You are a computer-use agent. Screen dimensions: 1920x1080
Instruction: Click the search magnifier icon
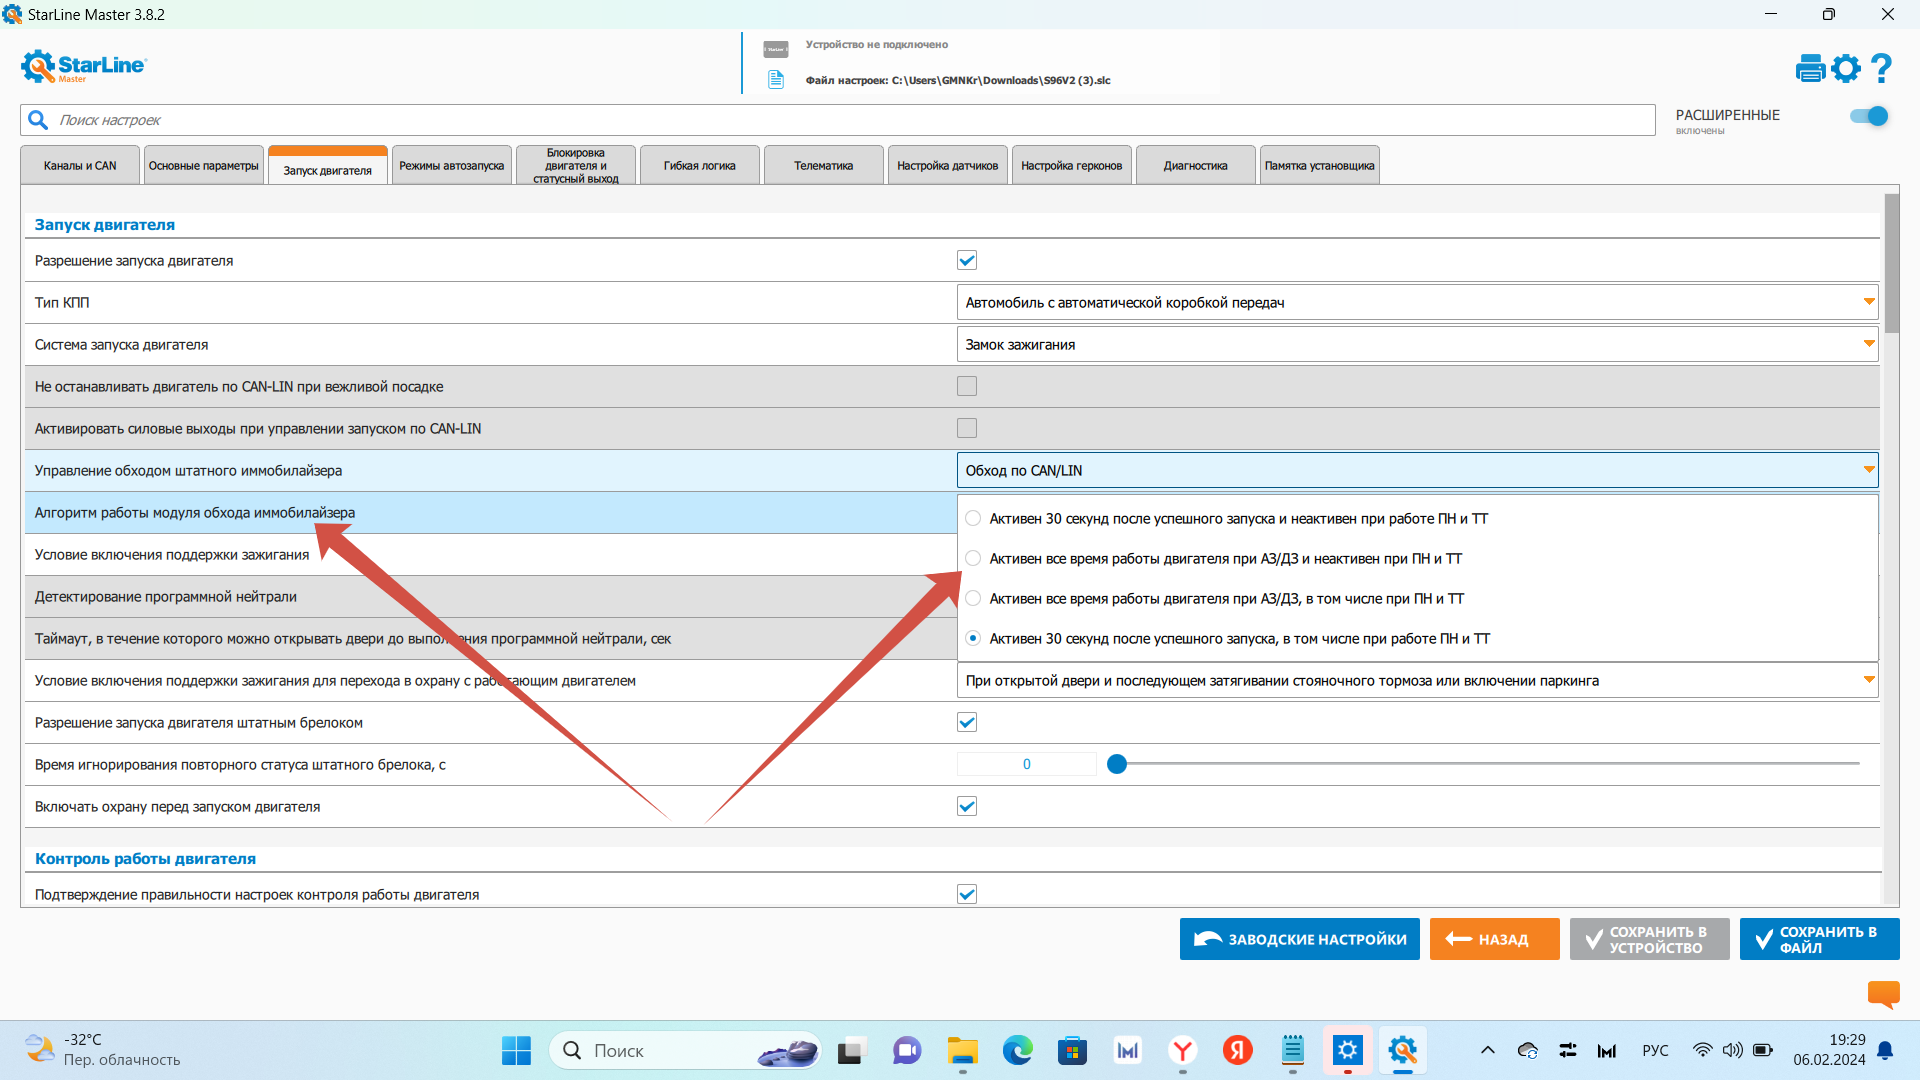click(38, 120)
